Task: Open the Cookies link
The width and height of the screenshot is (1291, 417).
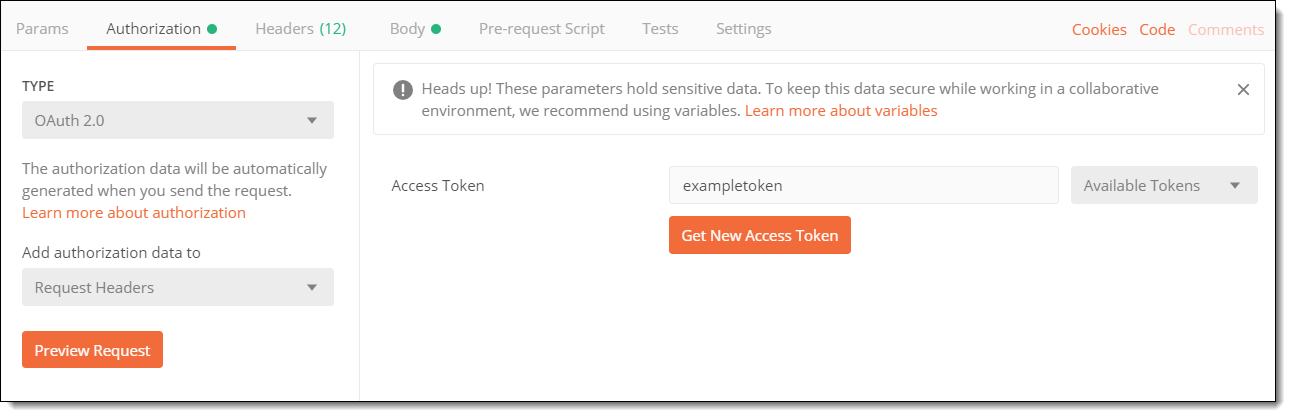Action: [1099, 30]
